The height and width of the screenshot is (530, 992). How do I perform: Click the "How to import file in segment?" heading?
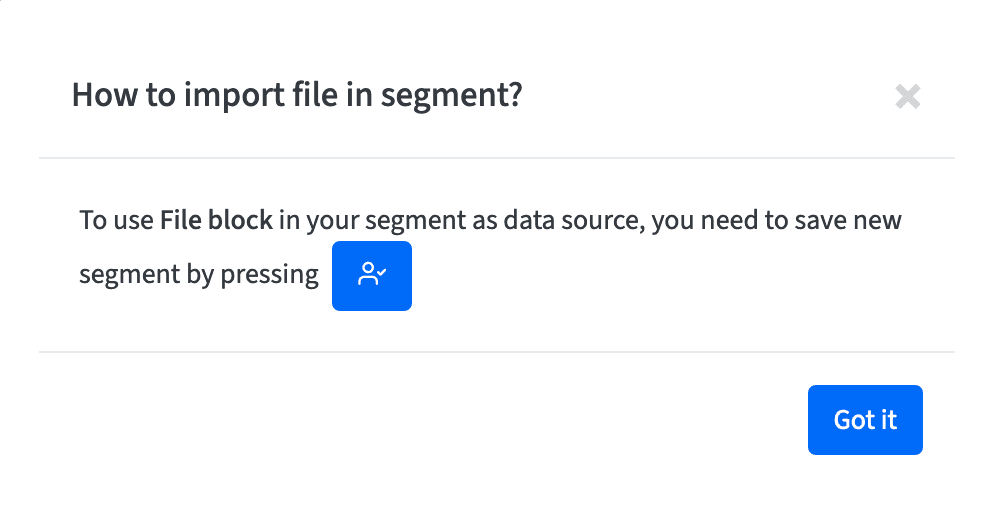point(297,96)
